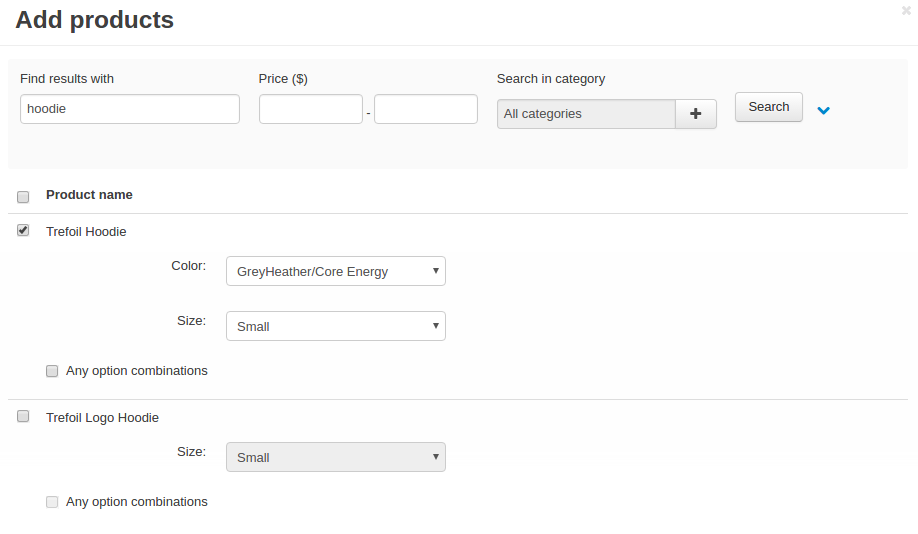Image resolution: width=918 pixels, height=534 pixels.
Task: Click the Trefoil Logo Hoodie product name
Action: point(102,418)
